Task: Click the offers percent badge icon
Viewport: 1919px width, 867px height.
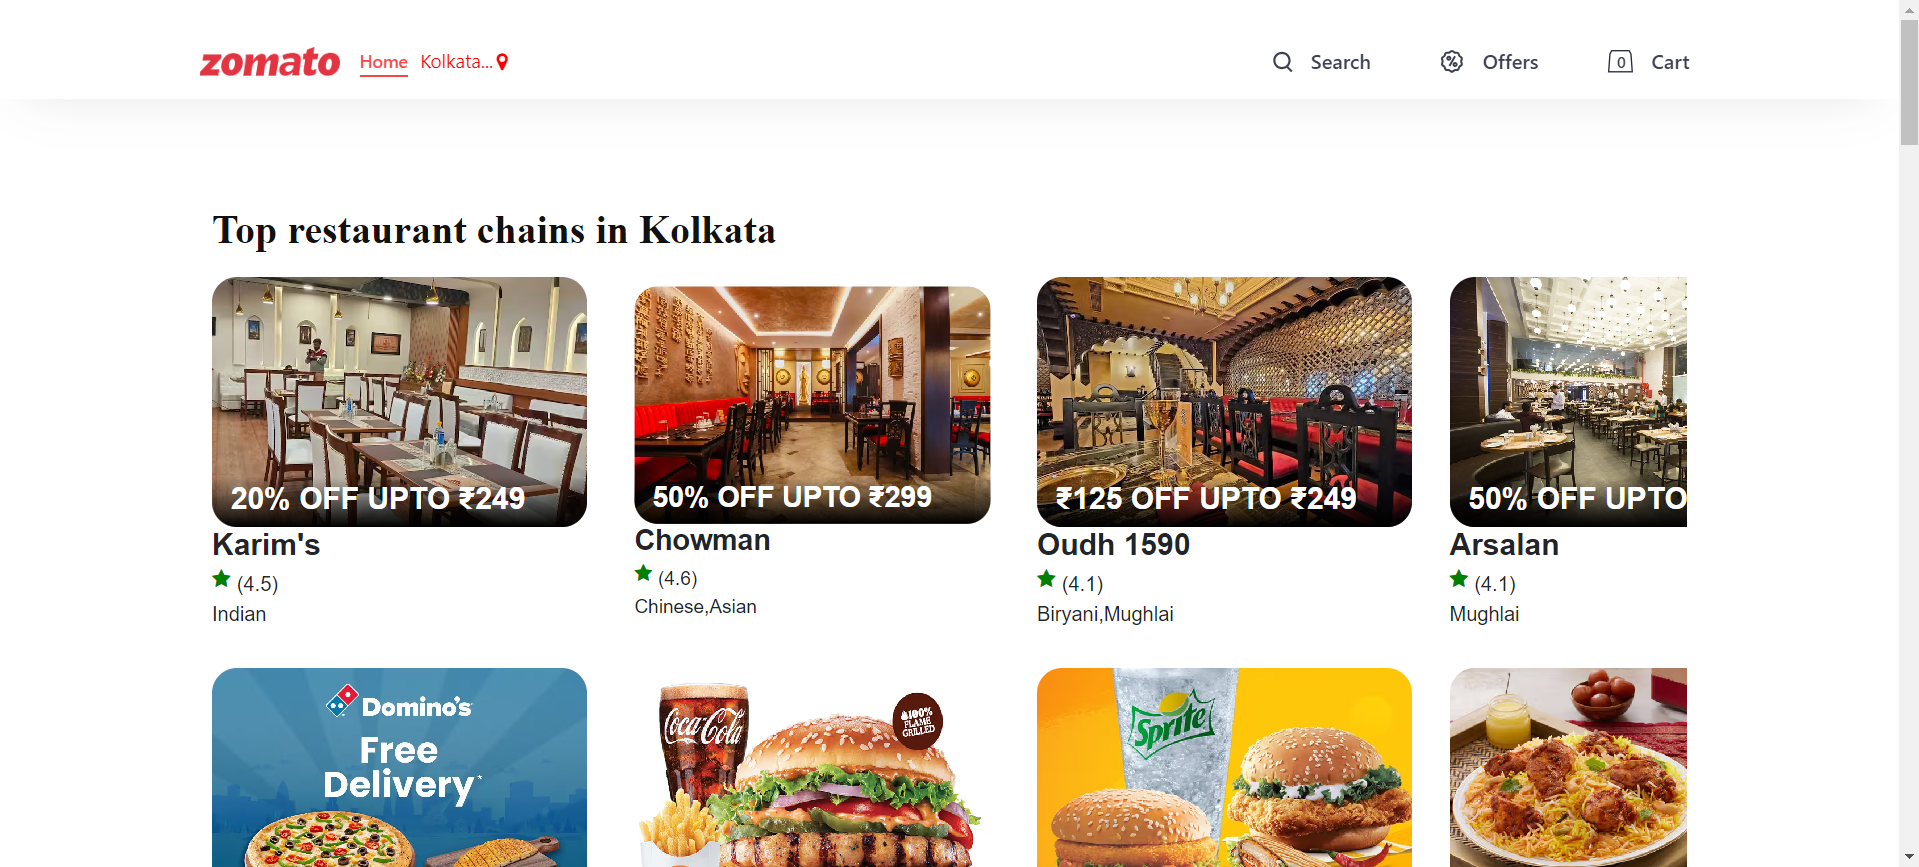Action: pos(1452,62)
